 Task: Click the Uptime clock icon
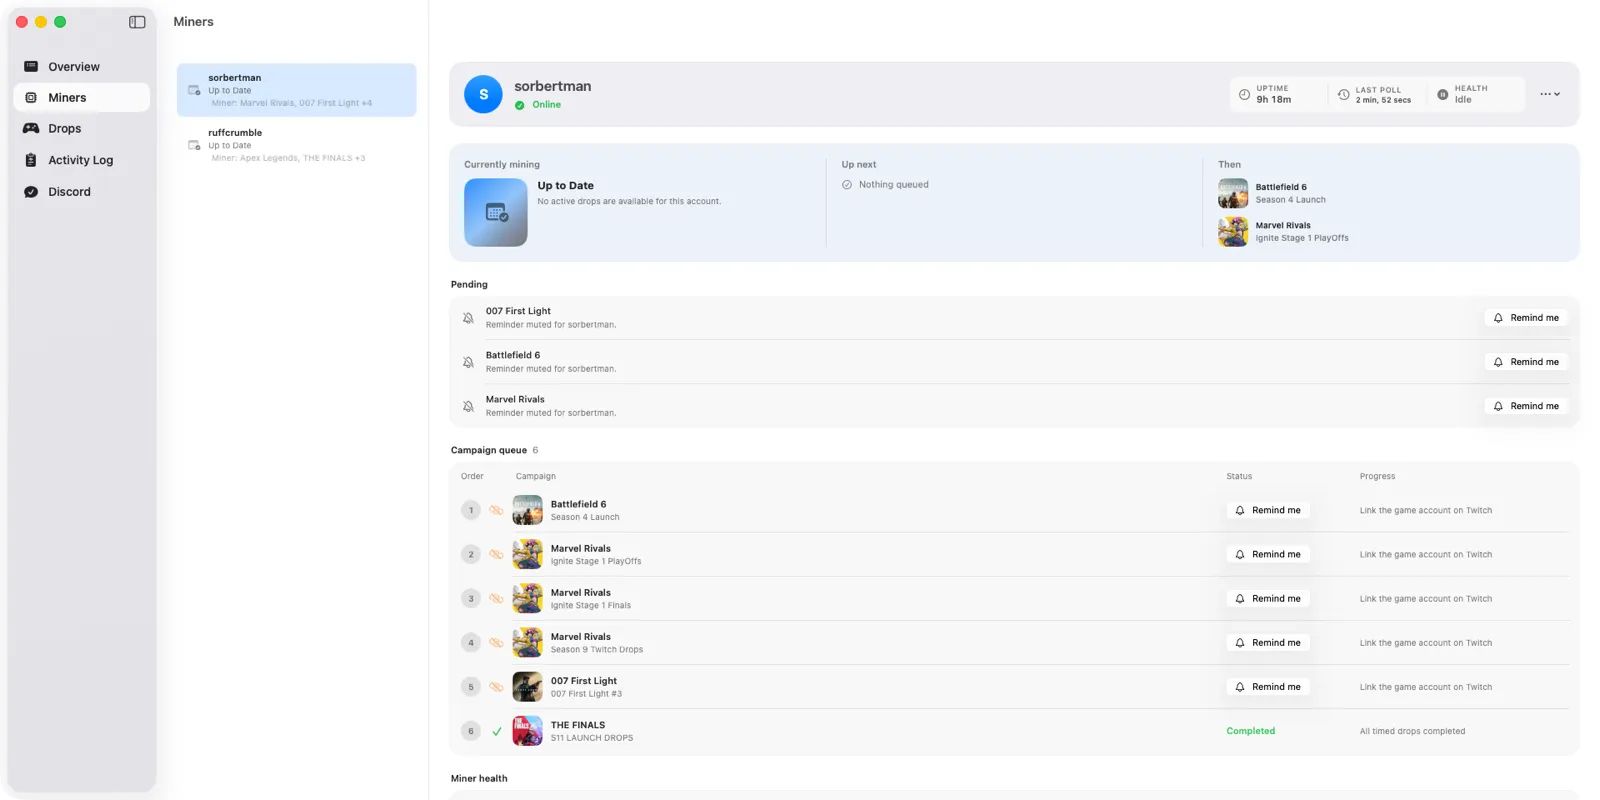[x=1244, y=95]
